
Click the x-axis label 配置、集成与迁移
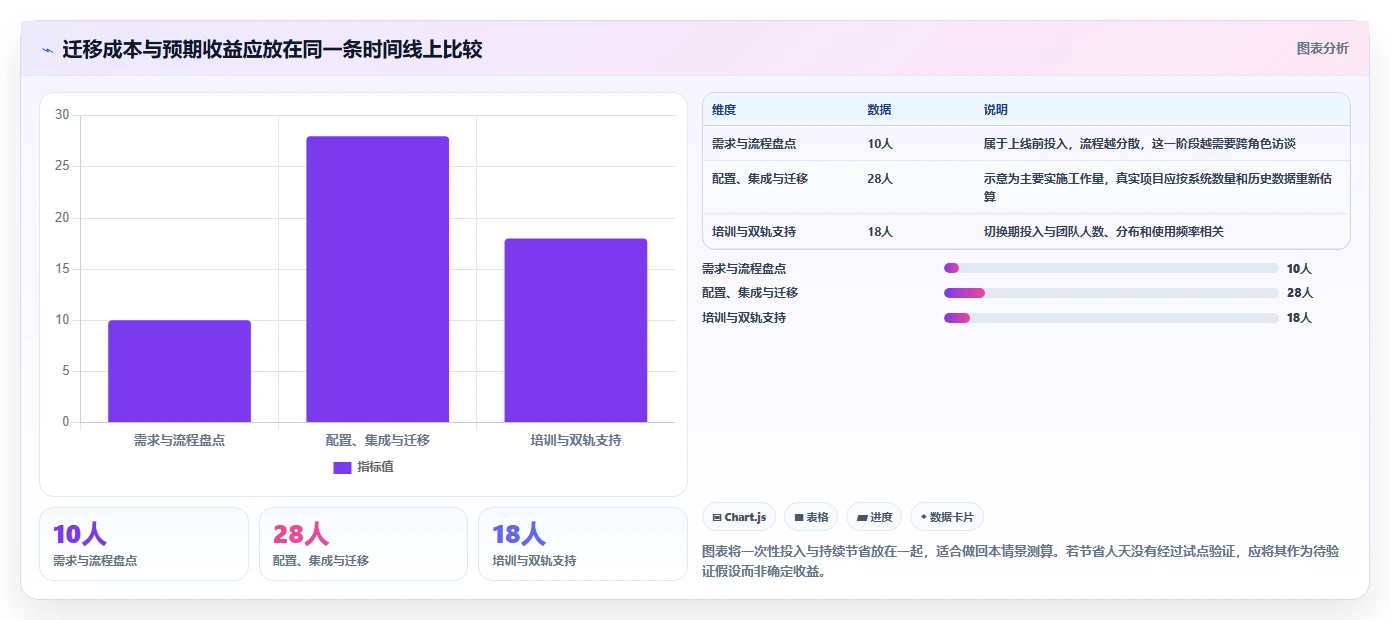pyautogui.click(x=377, y=440)
